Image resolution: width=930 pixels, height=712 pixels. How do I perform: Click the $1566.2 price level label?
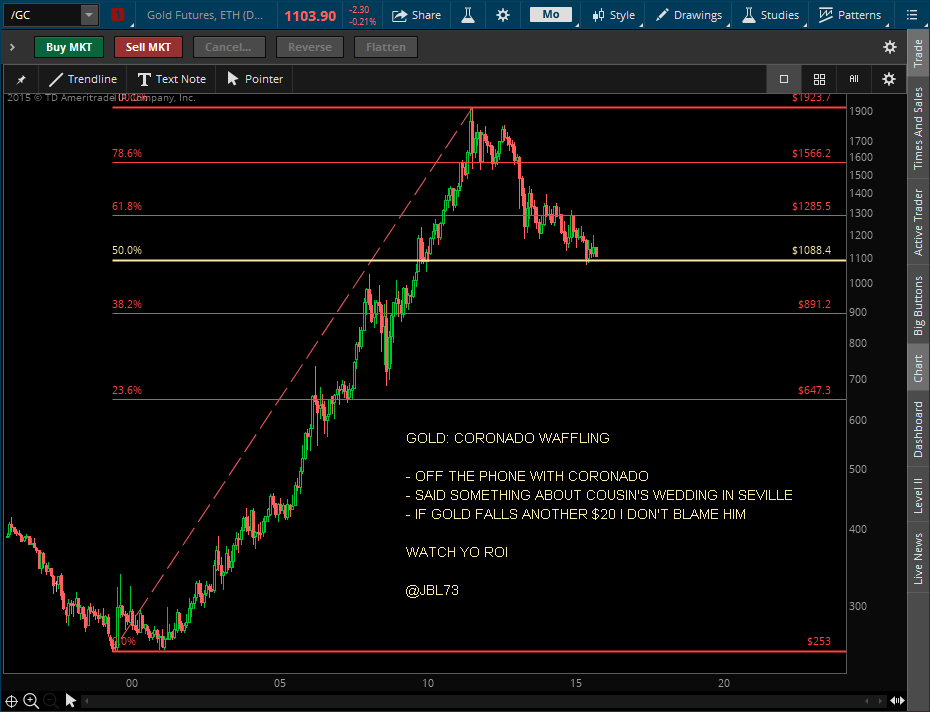click(x=811, y=153)
